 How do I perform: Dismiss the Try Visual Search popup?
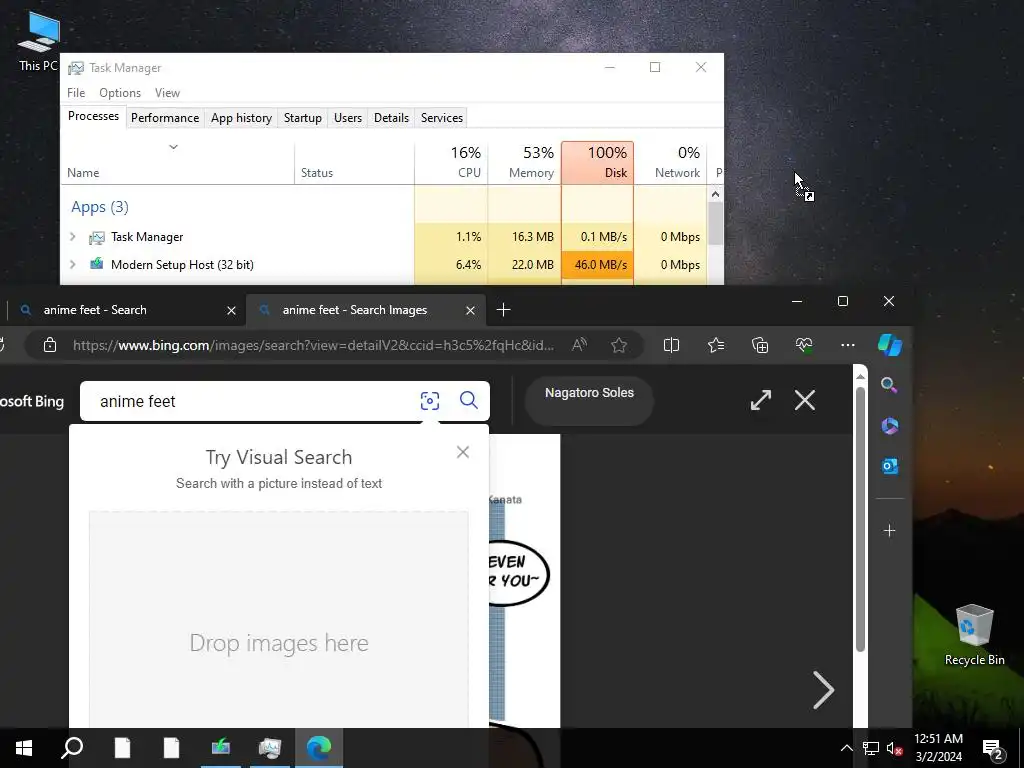463,452
